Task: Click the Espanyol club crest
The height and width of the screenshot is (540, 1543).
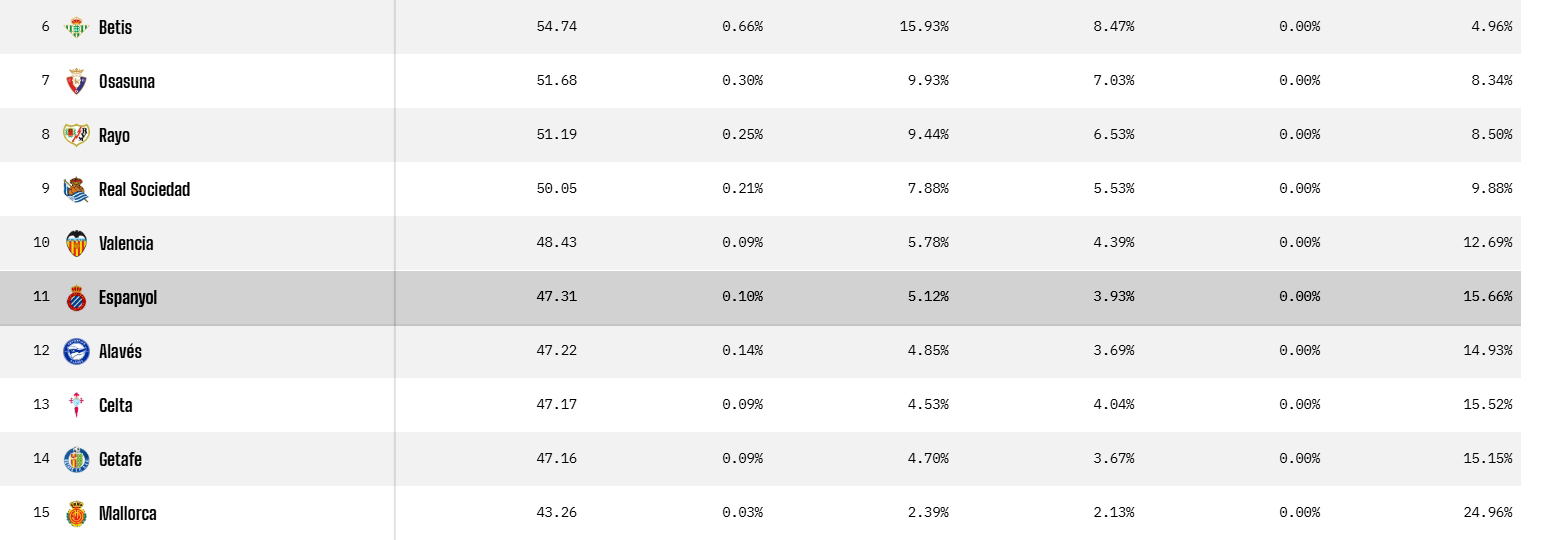Action: tap(76, 298)
